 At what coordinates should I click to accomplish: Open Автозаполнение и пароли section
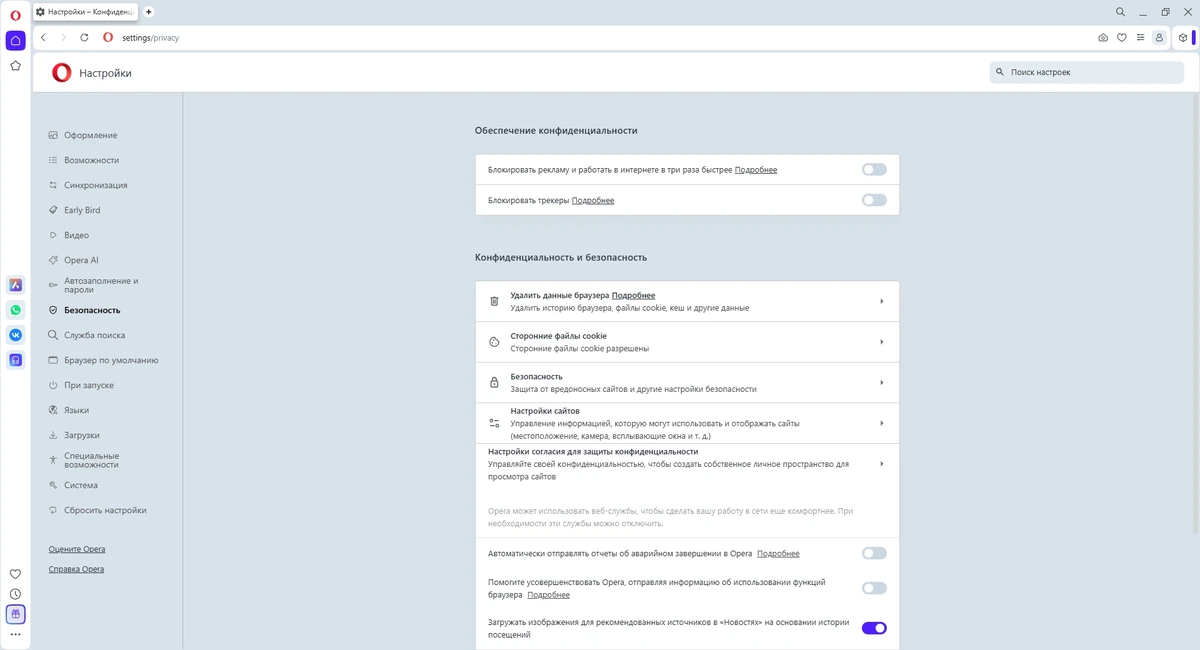coord(101,285)
